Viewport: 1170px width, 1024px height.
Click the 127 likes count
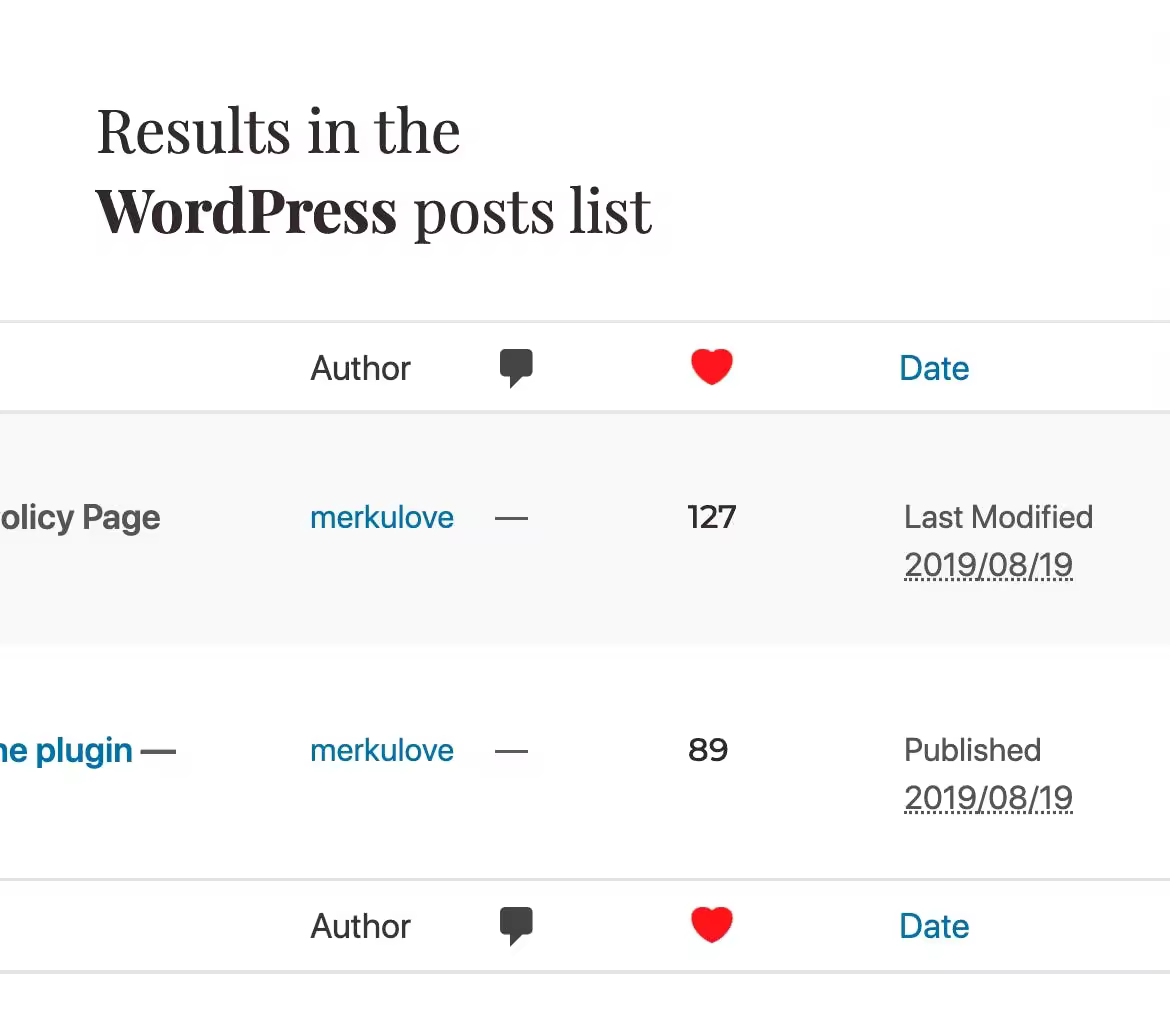point(712,517)
